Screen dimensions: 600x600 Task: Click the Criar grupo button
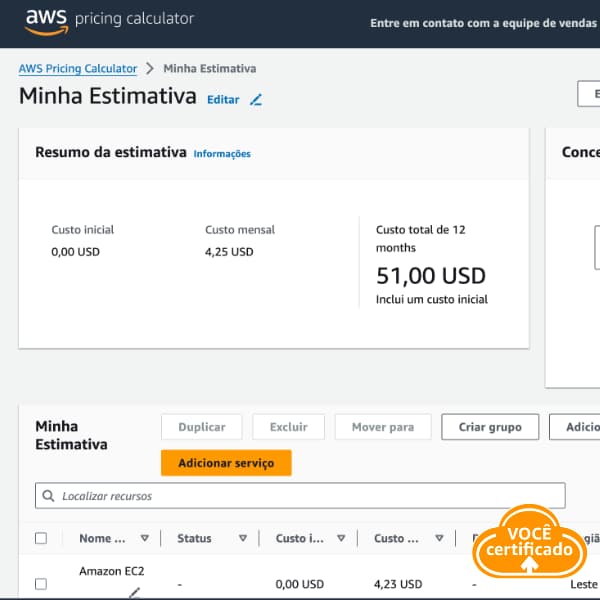click(490, 427)
